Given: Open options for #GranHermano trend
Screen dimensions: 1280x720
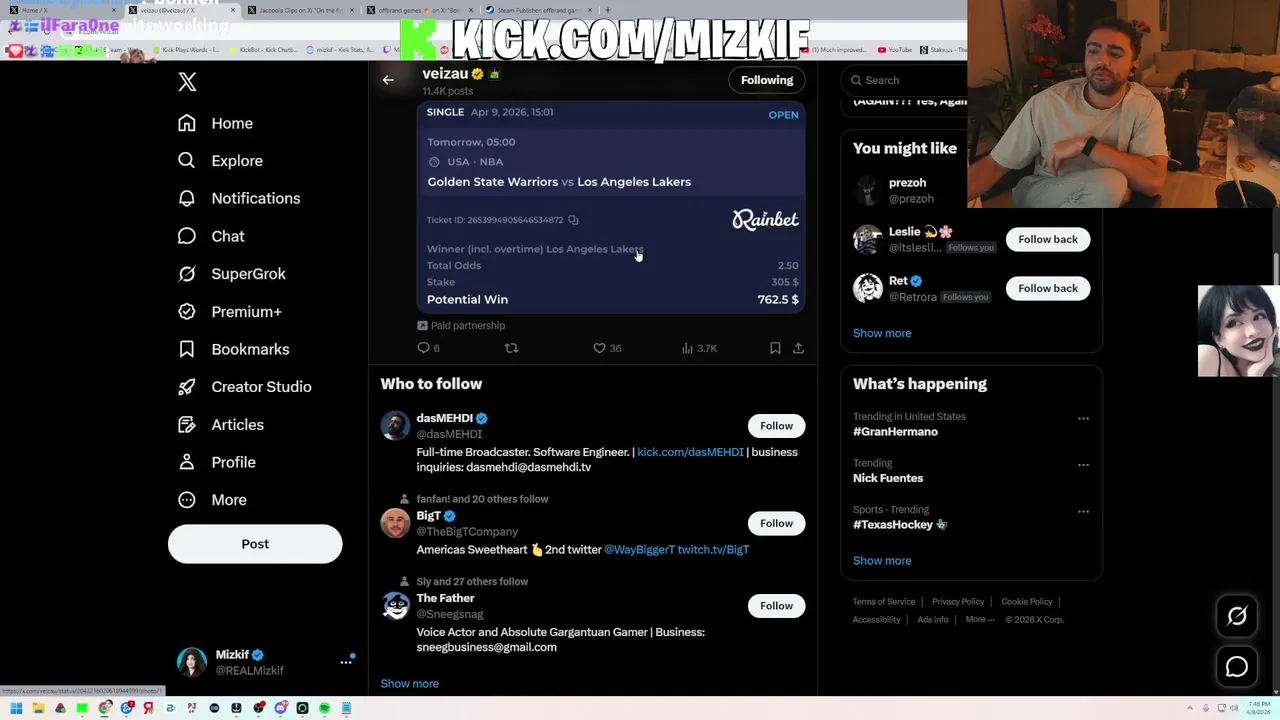Looking at the screenshot, I should (1083, 419).
